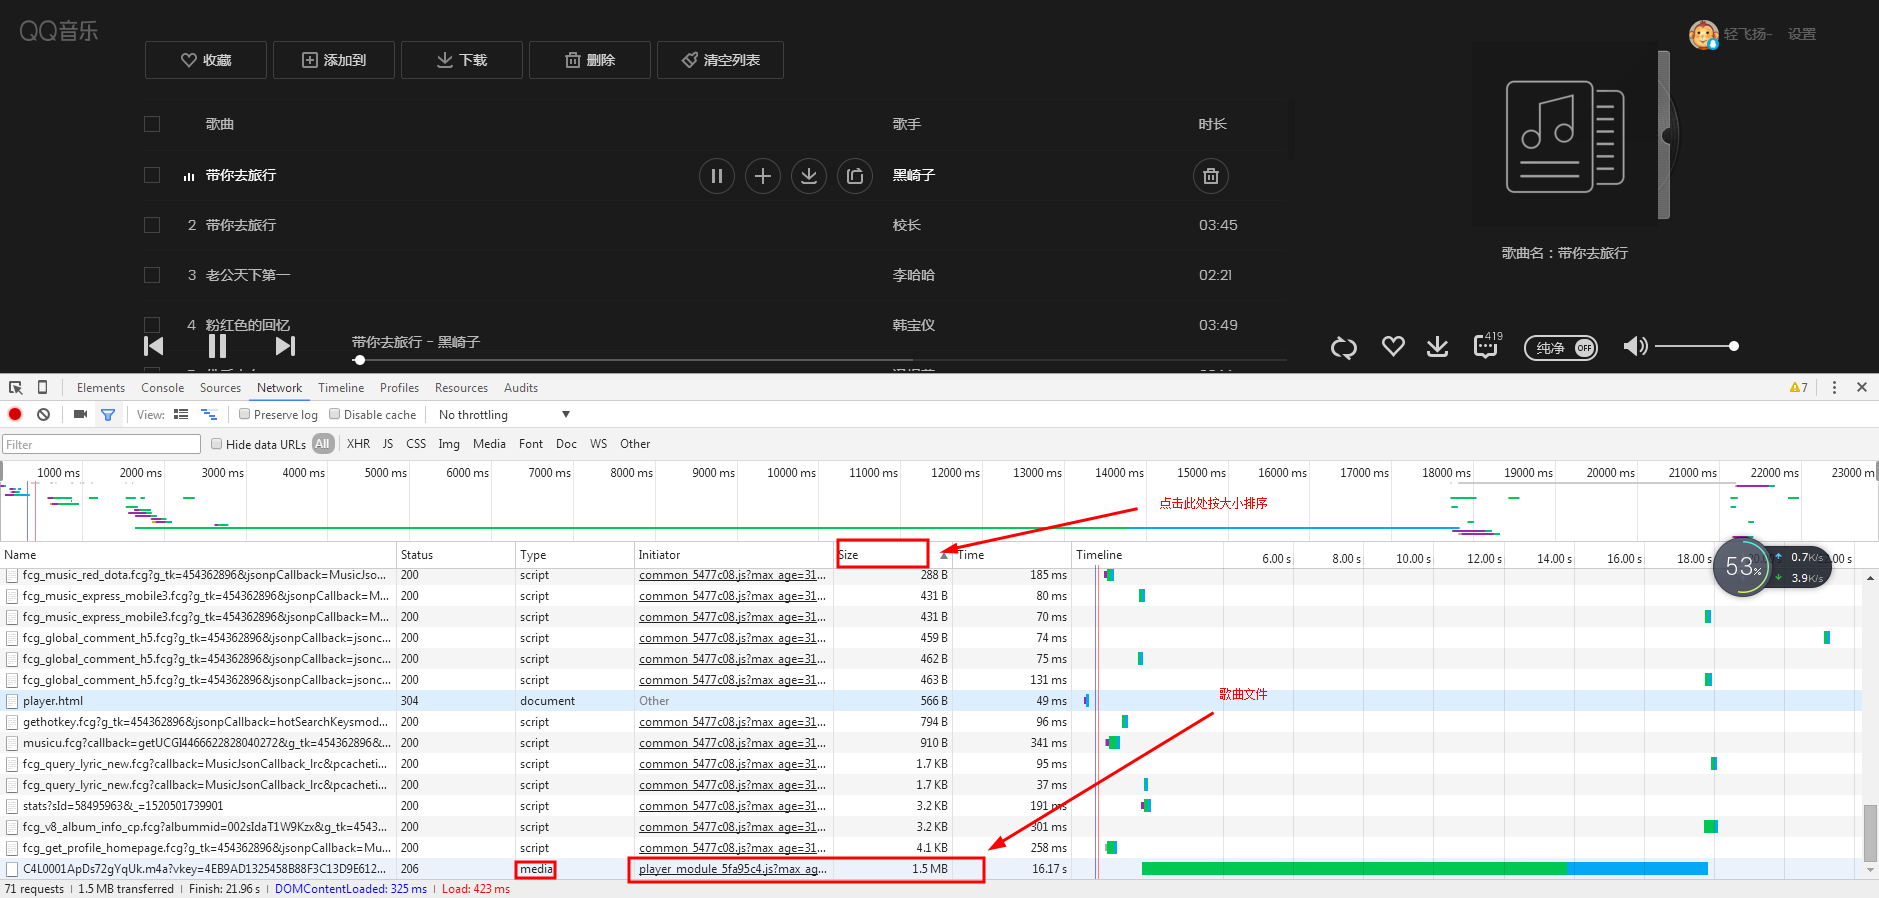Pause the currently playing song row
This screenshot has height=898, width=1879.
coord(717,176)
